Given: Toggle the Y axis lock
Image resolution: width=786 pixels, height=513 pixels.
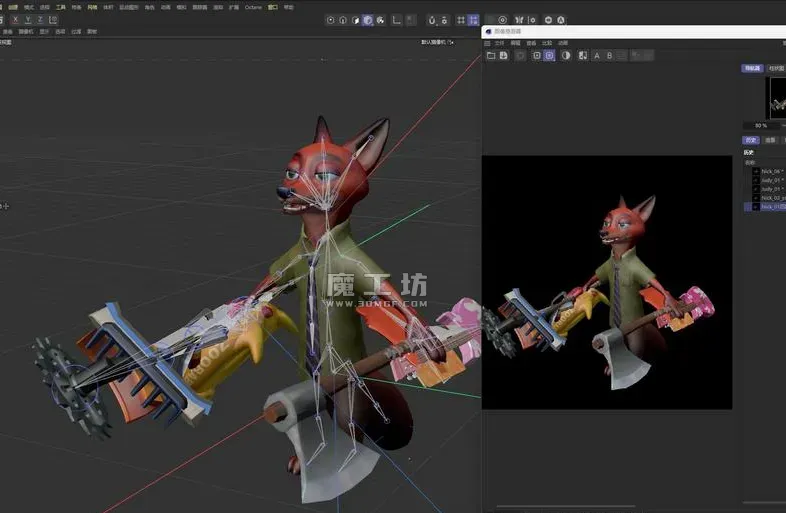Looking at the screenshot, I should tap(27, 20).
